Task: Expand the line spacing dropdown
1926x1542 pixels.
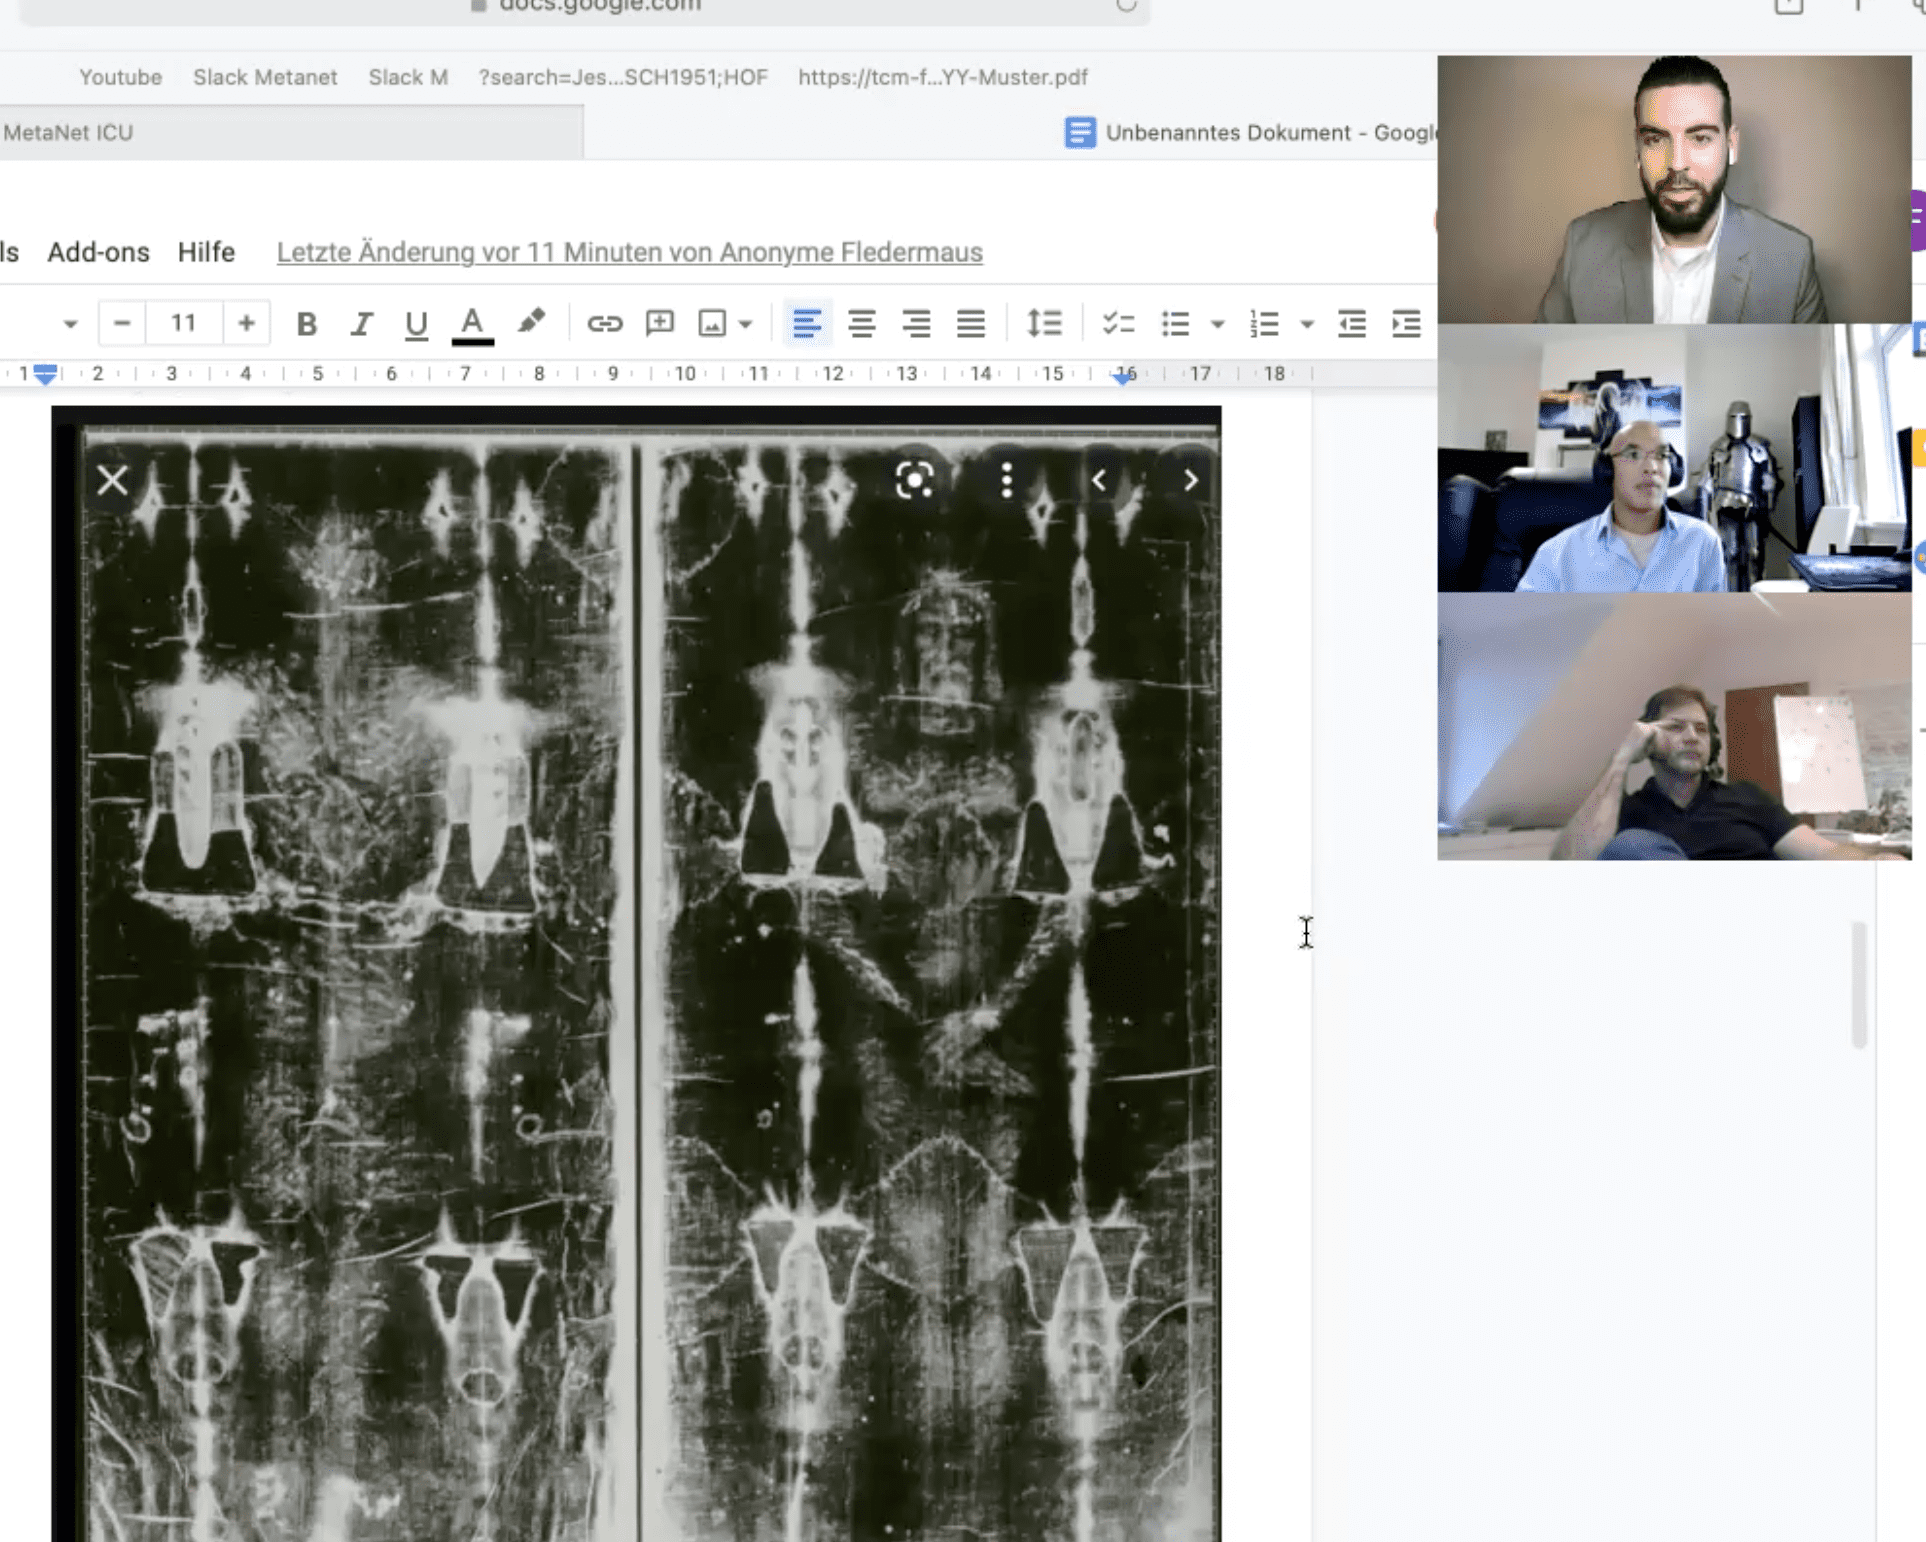Action: [1043, 323]
